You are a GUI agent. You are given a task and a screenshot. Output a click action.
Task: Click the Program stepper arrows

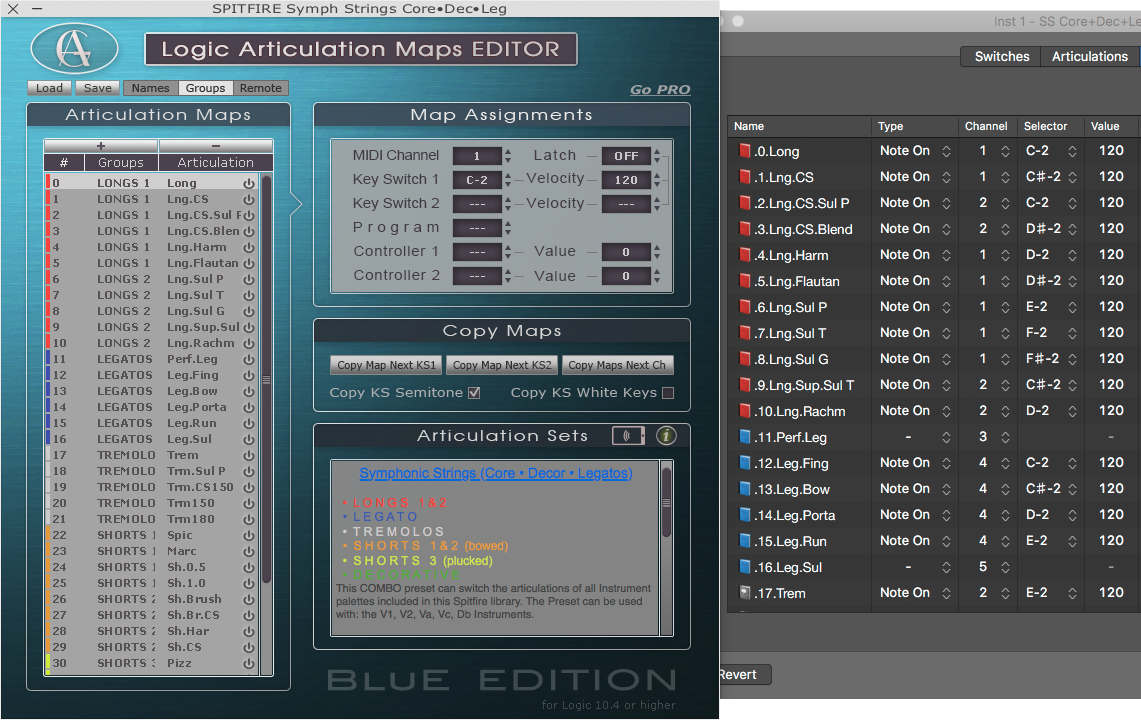[x=508, y=228]
